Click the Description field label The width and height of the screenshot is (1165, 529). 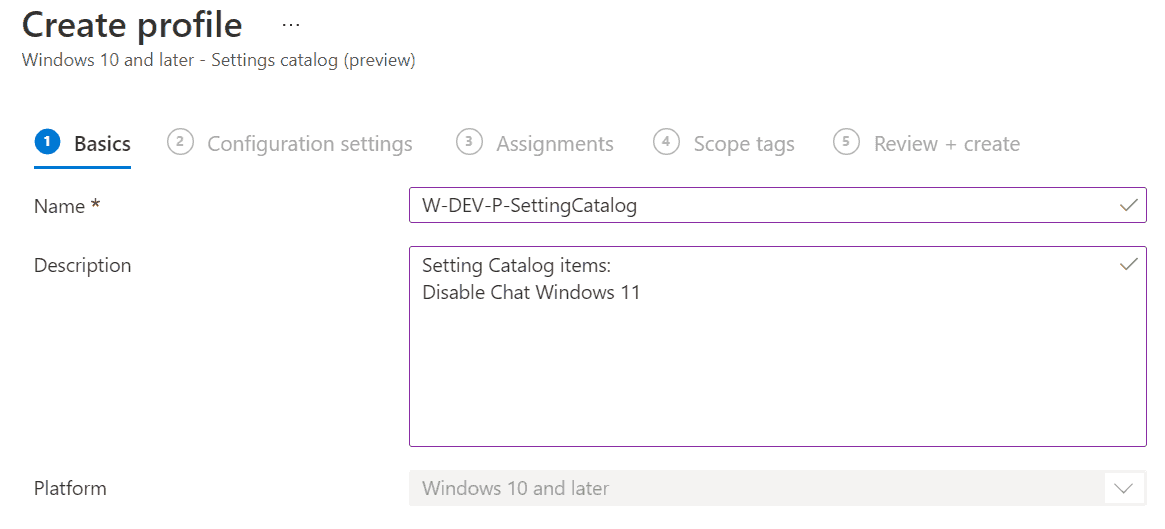(82, 265)
